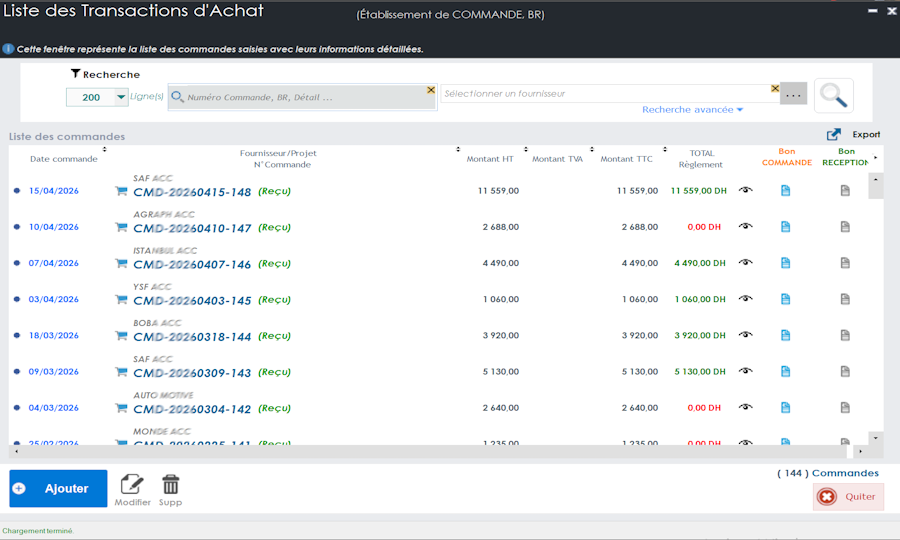
Task: Open Bon Commande document for CMD-20260309-143
Action: [x=786, y=371]
